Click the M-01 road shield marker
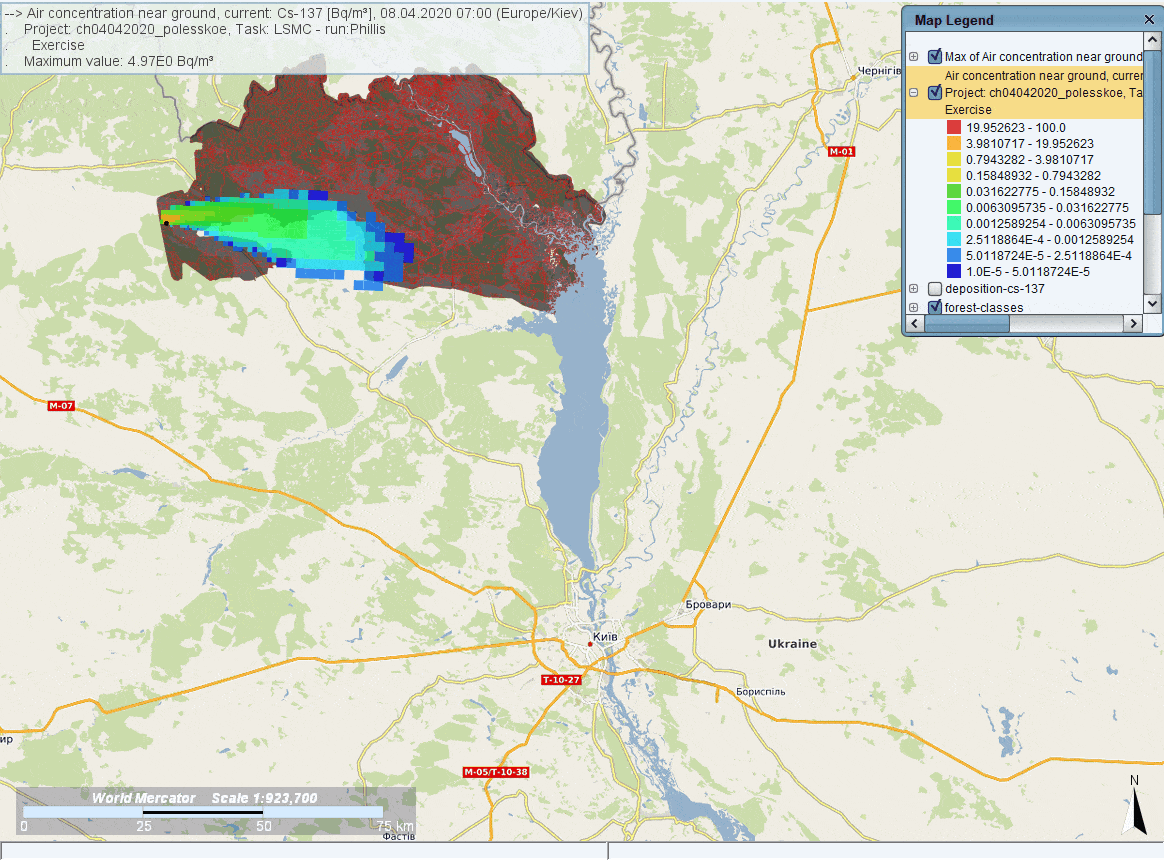The image size is (1164, 860). tap(843, 151)
